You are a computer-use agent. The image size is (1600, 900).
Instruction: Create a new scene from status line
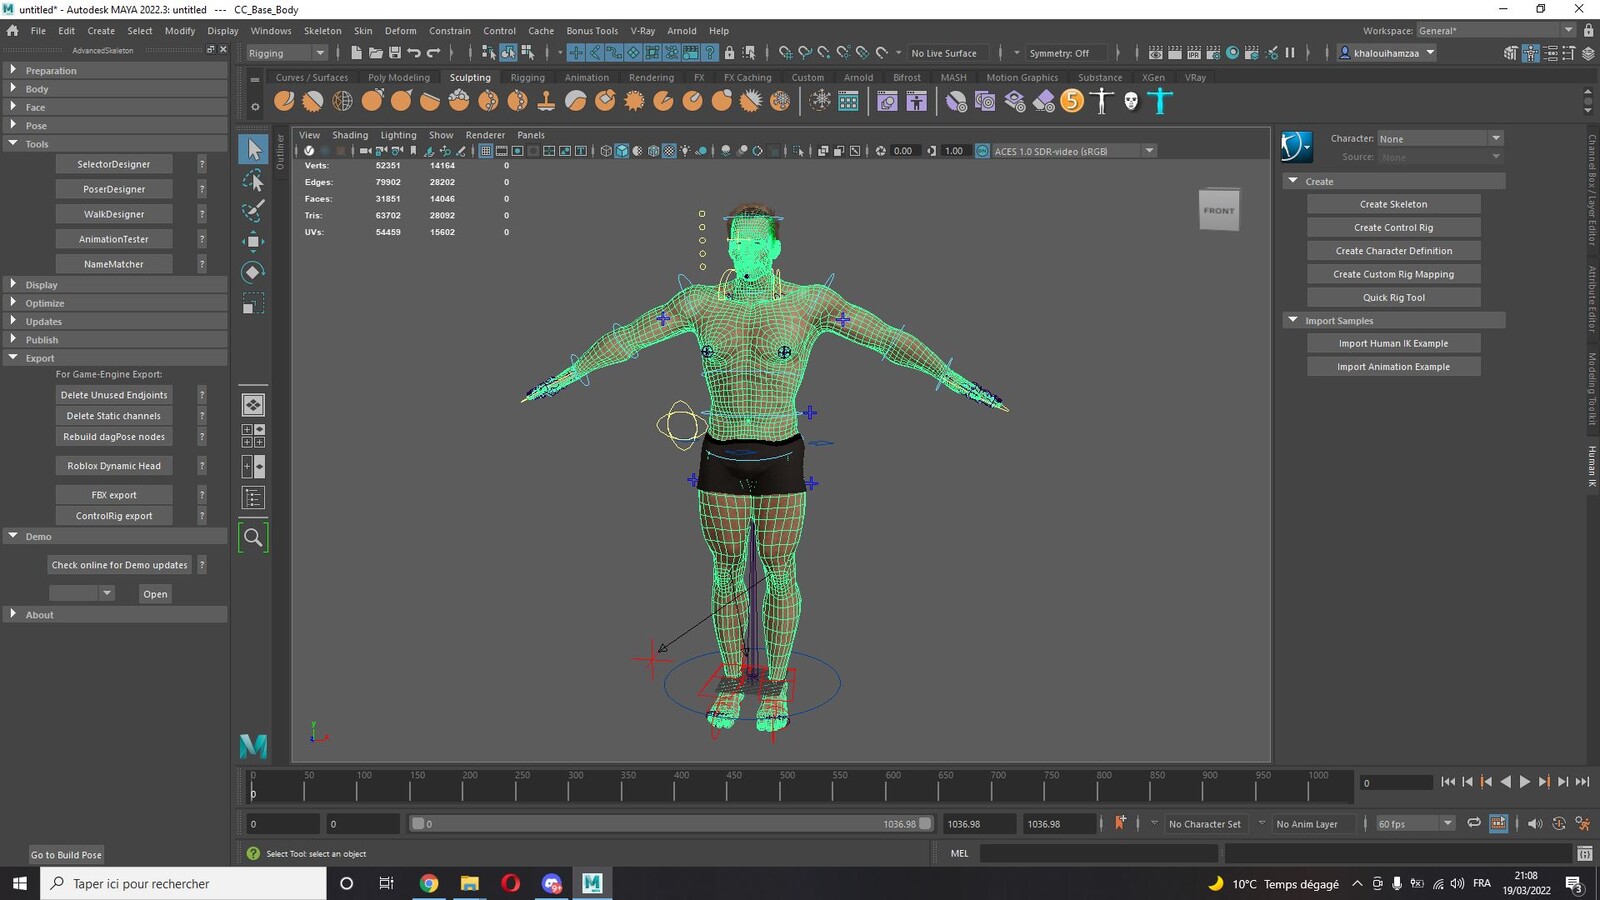click(356, 53)
